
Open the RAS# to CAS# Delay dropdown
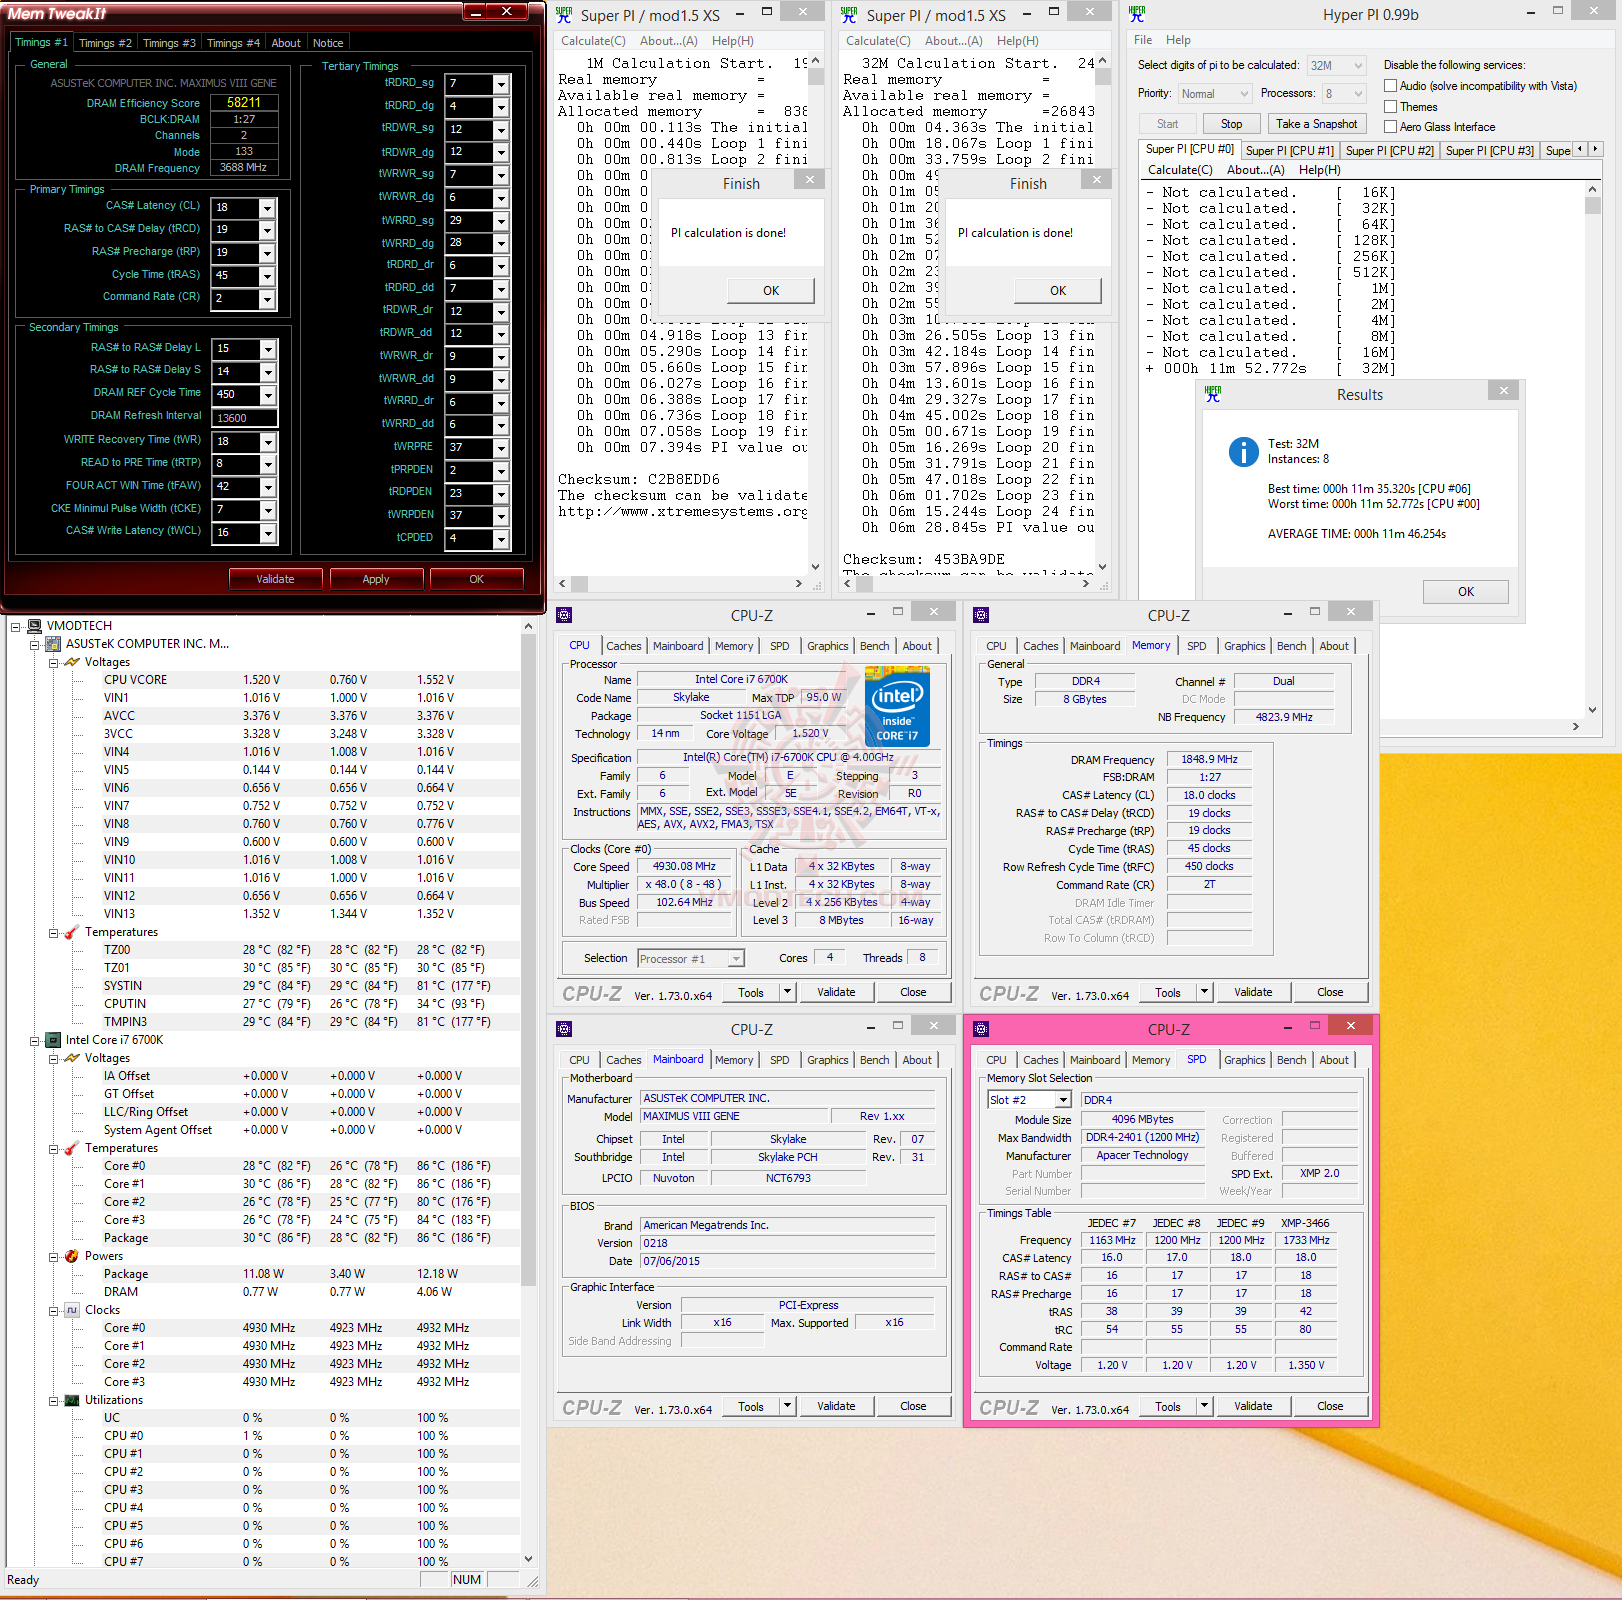tap(267, 230)
